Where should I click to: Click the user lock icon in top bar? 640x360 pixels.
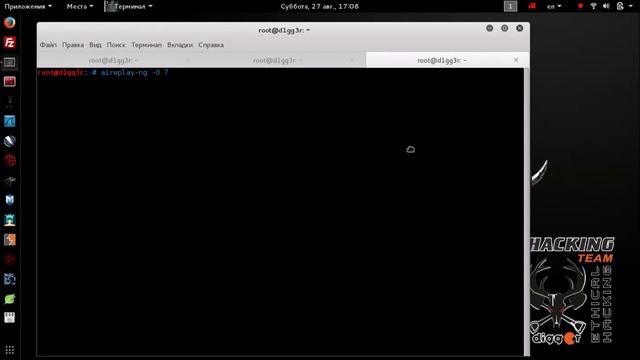tap(620, 6)
